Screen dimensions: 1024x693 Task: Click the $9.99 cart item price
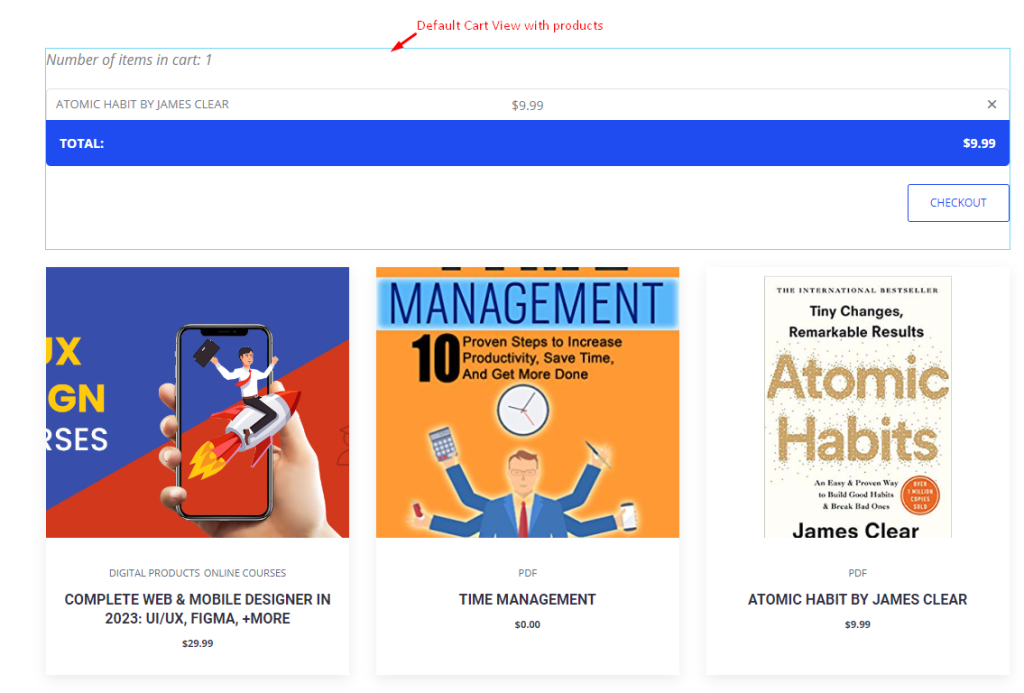coord(528,105)
